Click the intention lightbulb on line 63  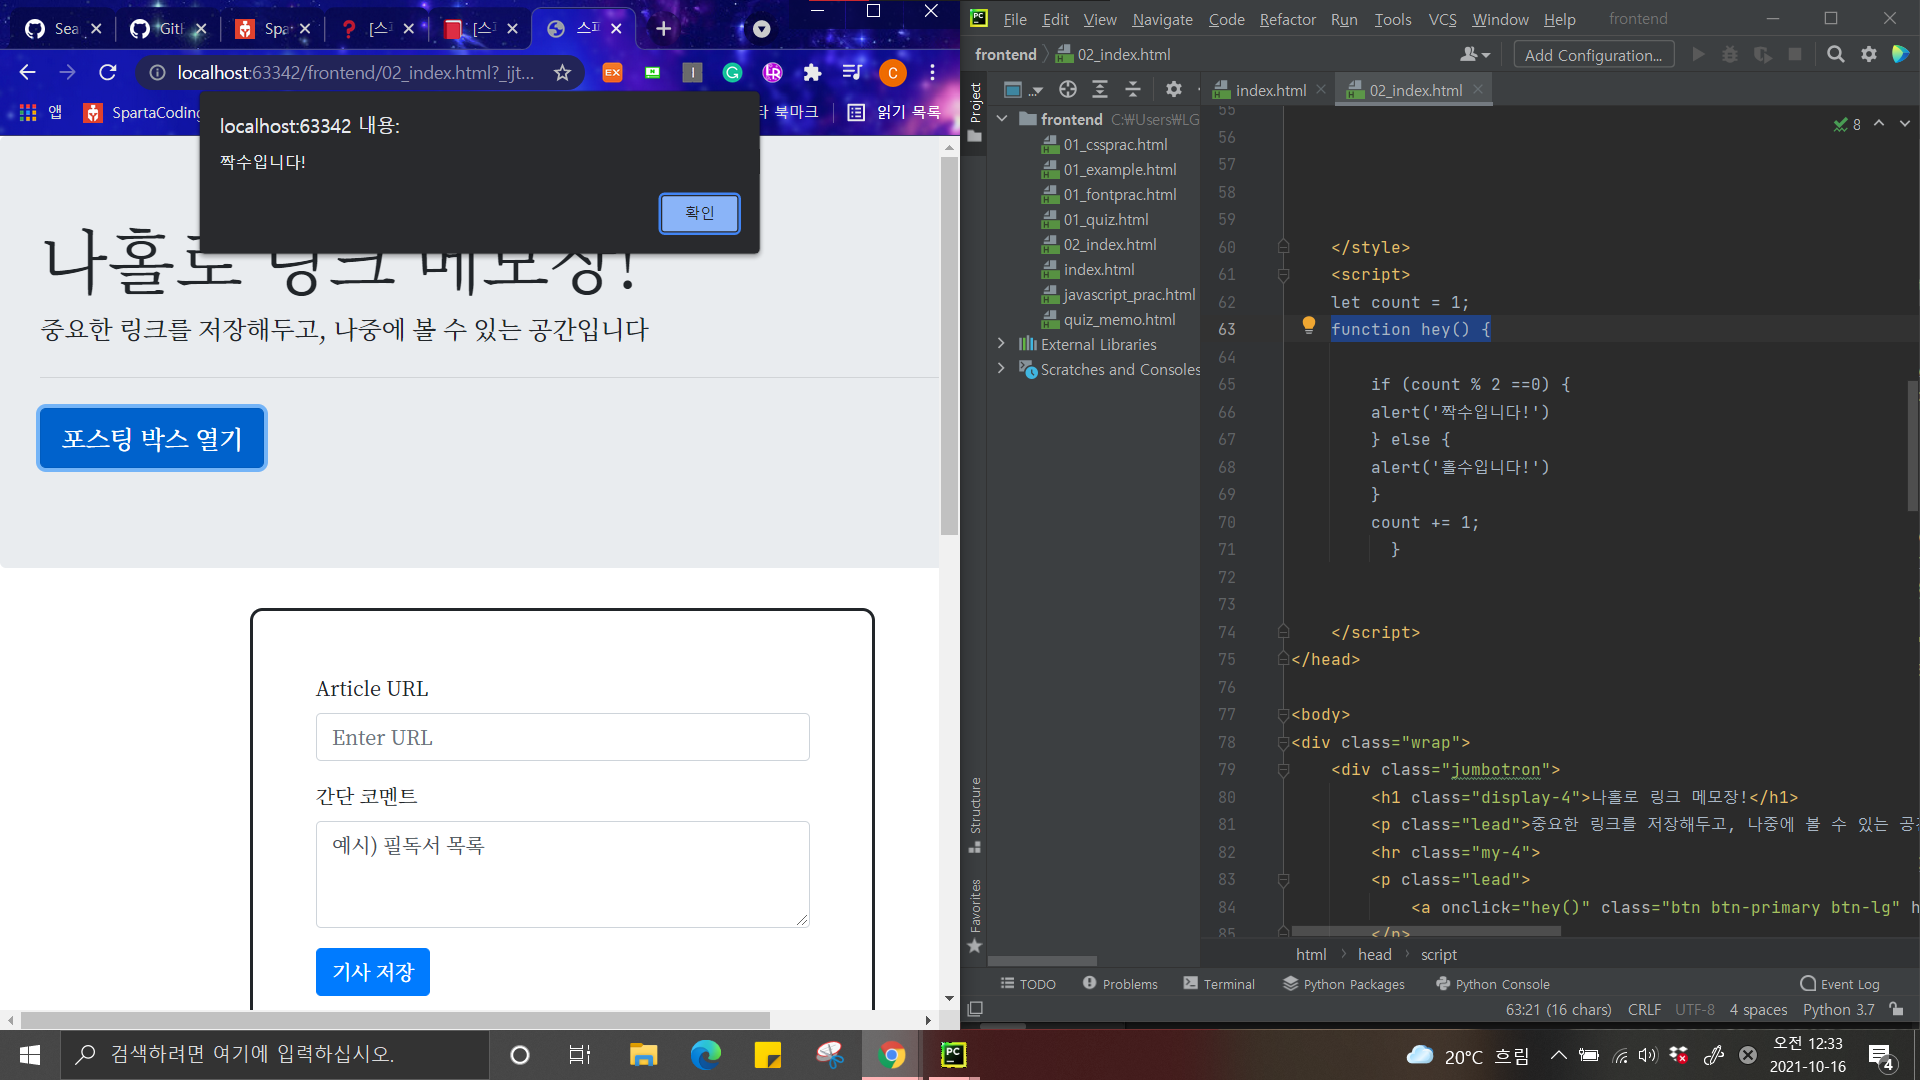[1308, 325]
